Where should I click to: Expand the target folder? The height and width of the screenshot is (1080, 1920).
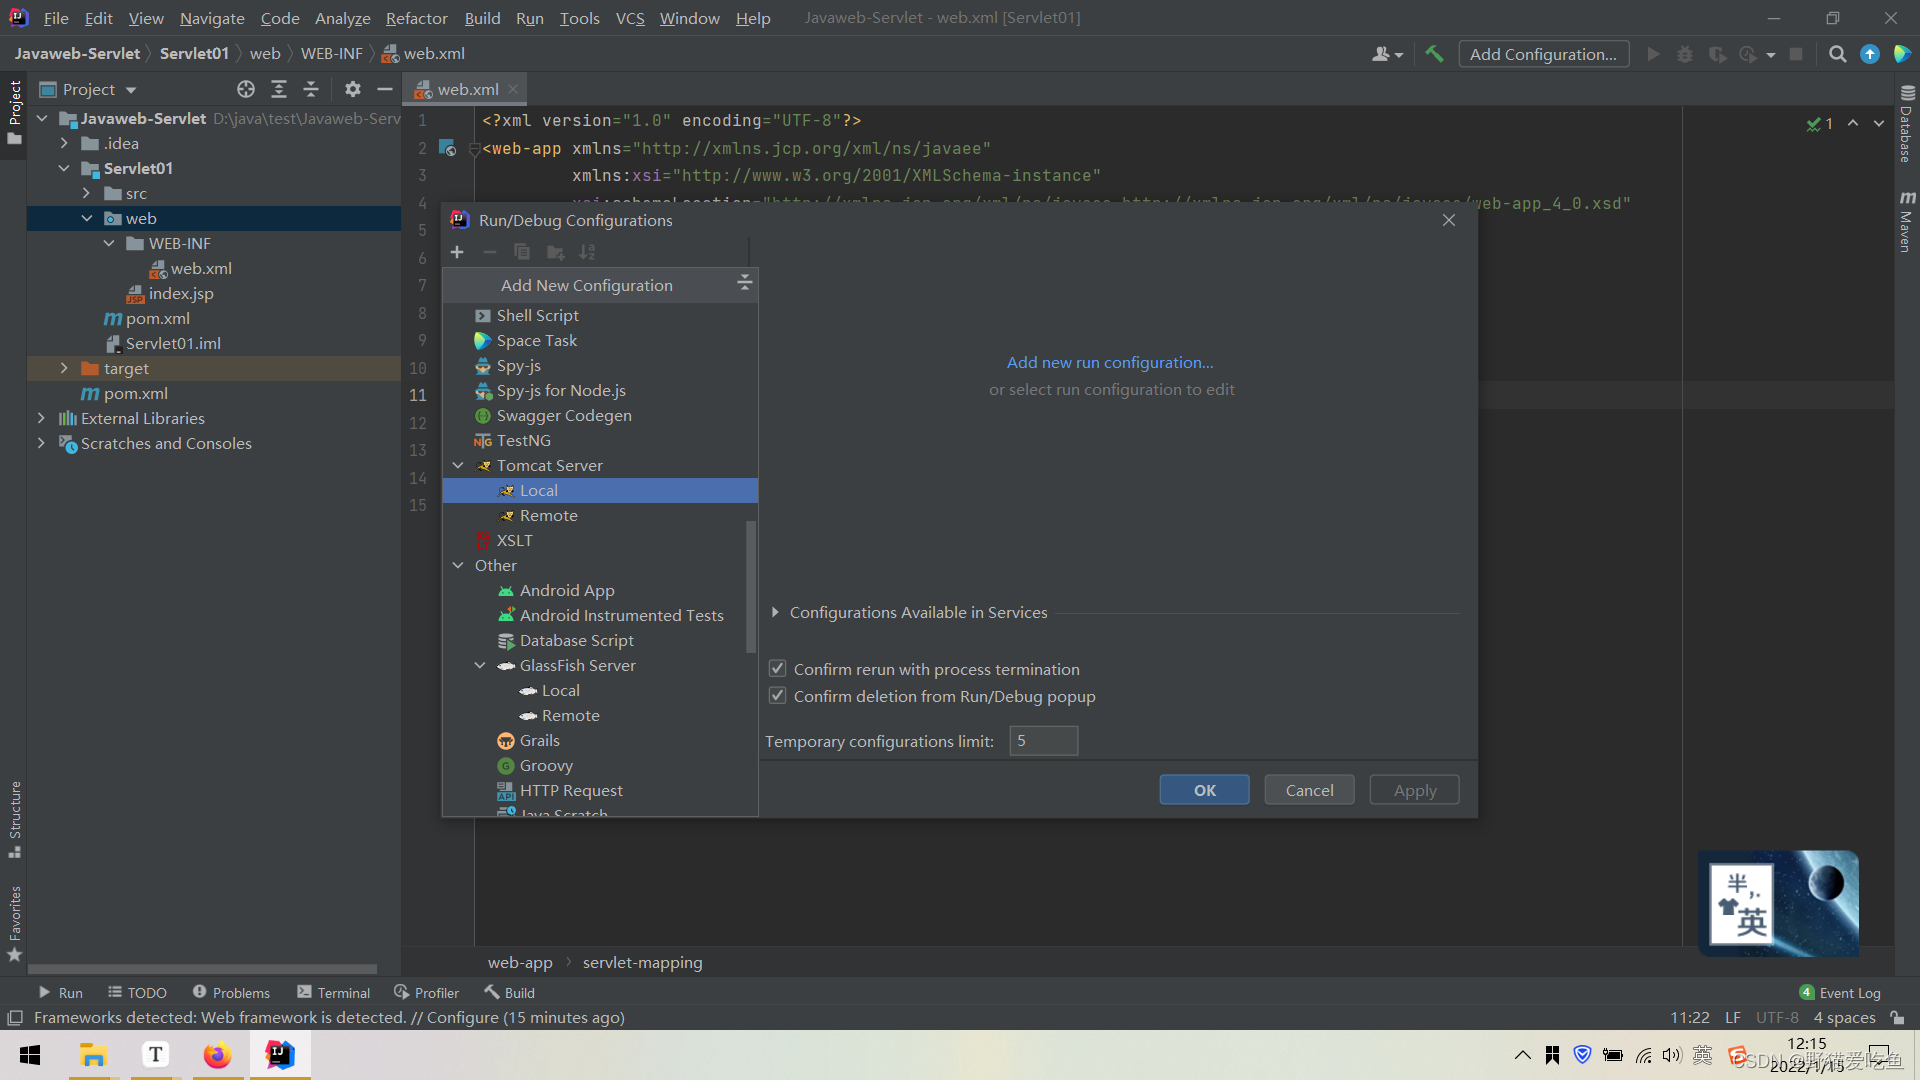[64, 368]
